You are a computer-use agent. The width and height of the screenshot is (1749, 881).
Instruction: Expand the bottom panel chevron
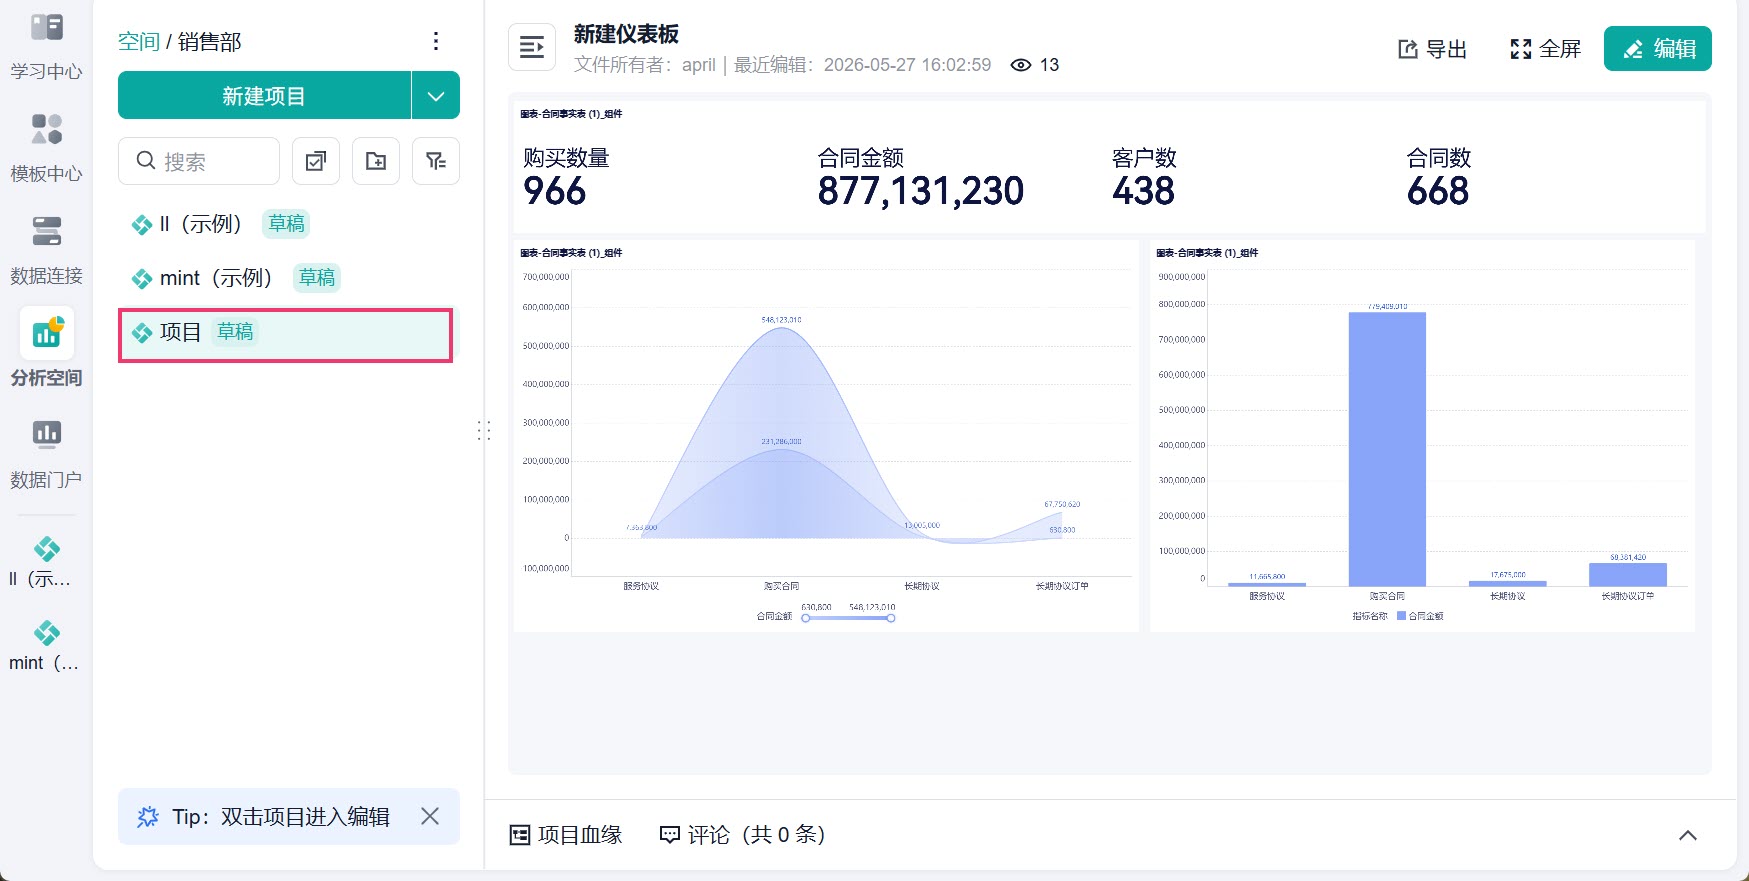(1688, 835)
